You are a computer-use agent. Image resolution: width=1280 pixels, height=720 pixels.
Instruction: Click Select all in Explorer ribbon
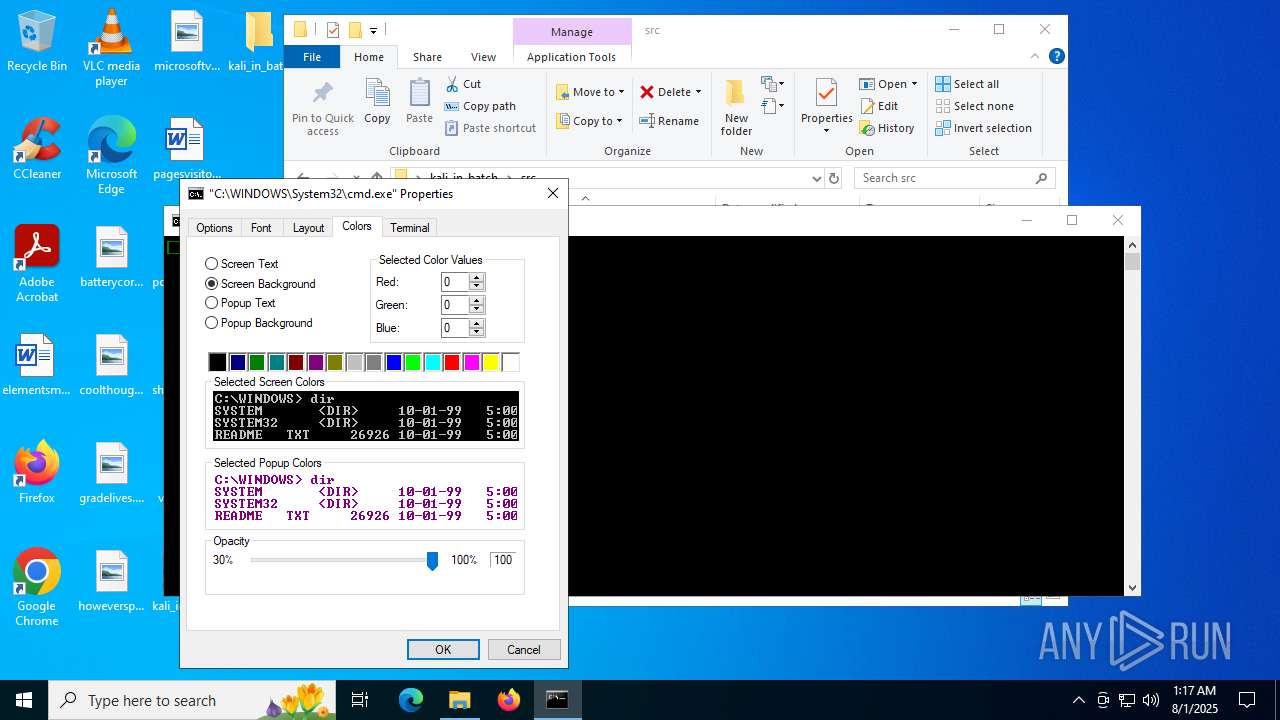coord(967,84)
